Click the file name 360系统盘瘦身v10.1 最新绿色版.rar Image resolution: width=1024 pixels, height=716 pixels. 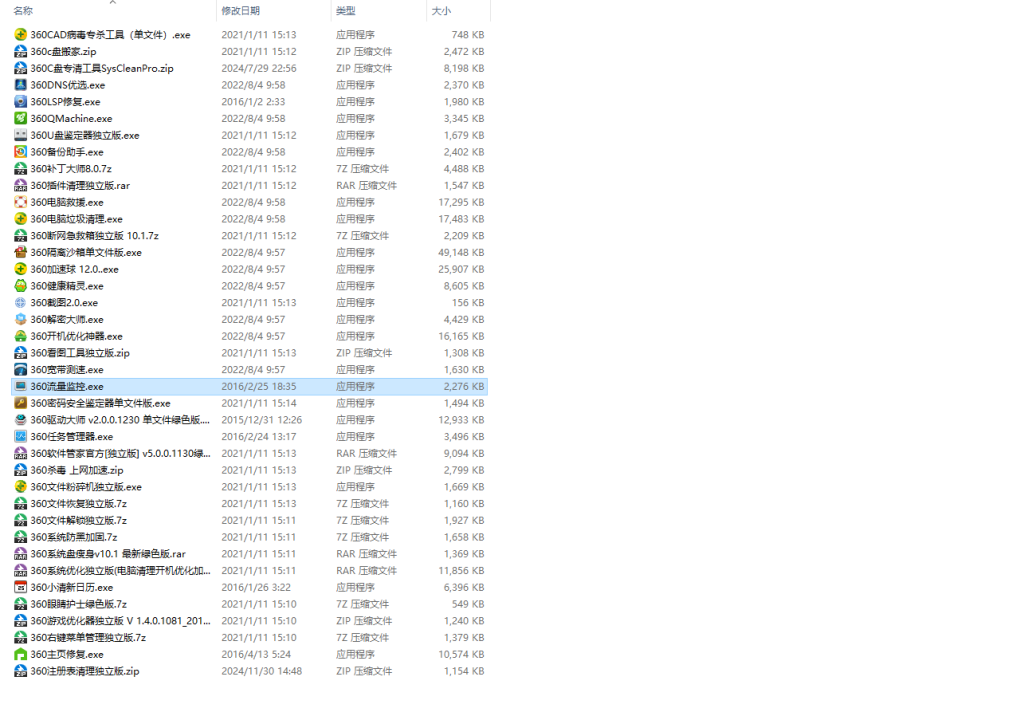click(108, 554)
